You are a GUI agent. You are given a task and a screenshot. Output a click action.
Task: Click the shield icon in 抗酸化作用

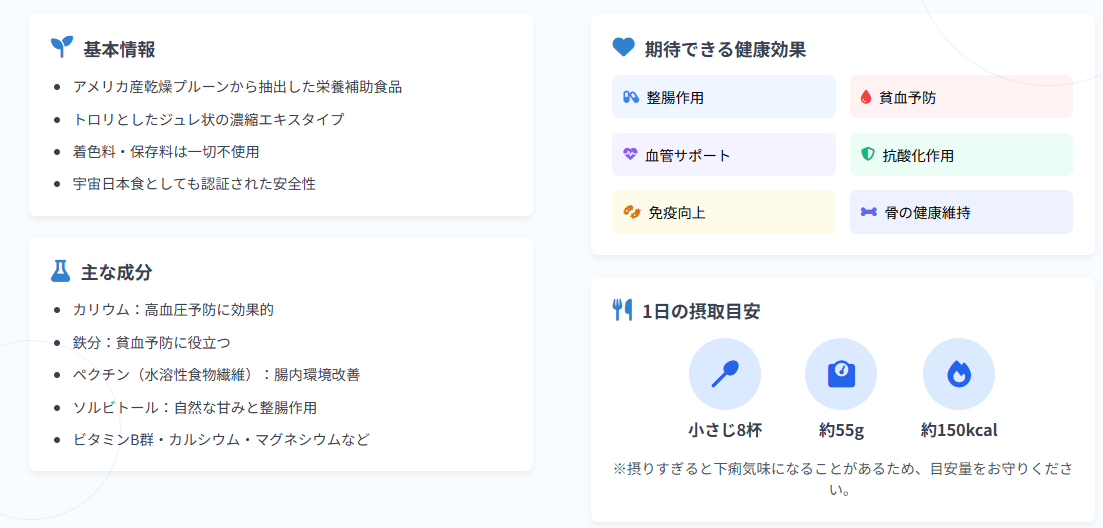click(867, 155)
